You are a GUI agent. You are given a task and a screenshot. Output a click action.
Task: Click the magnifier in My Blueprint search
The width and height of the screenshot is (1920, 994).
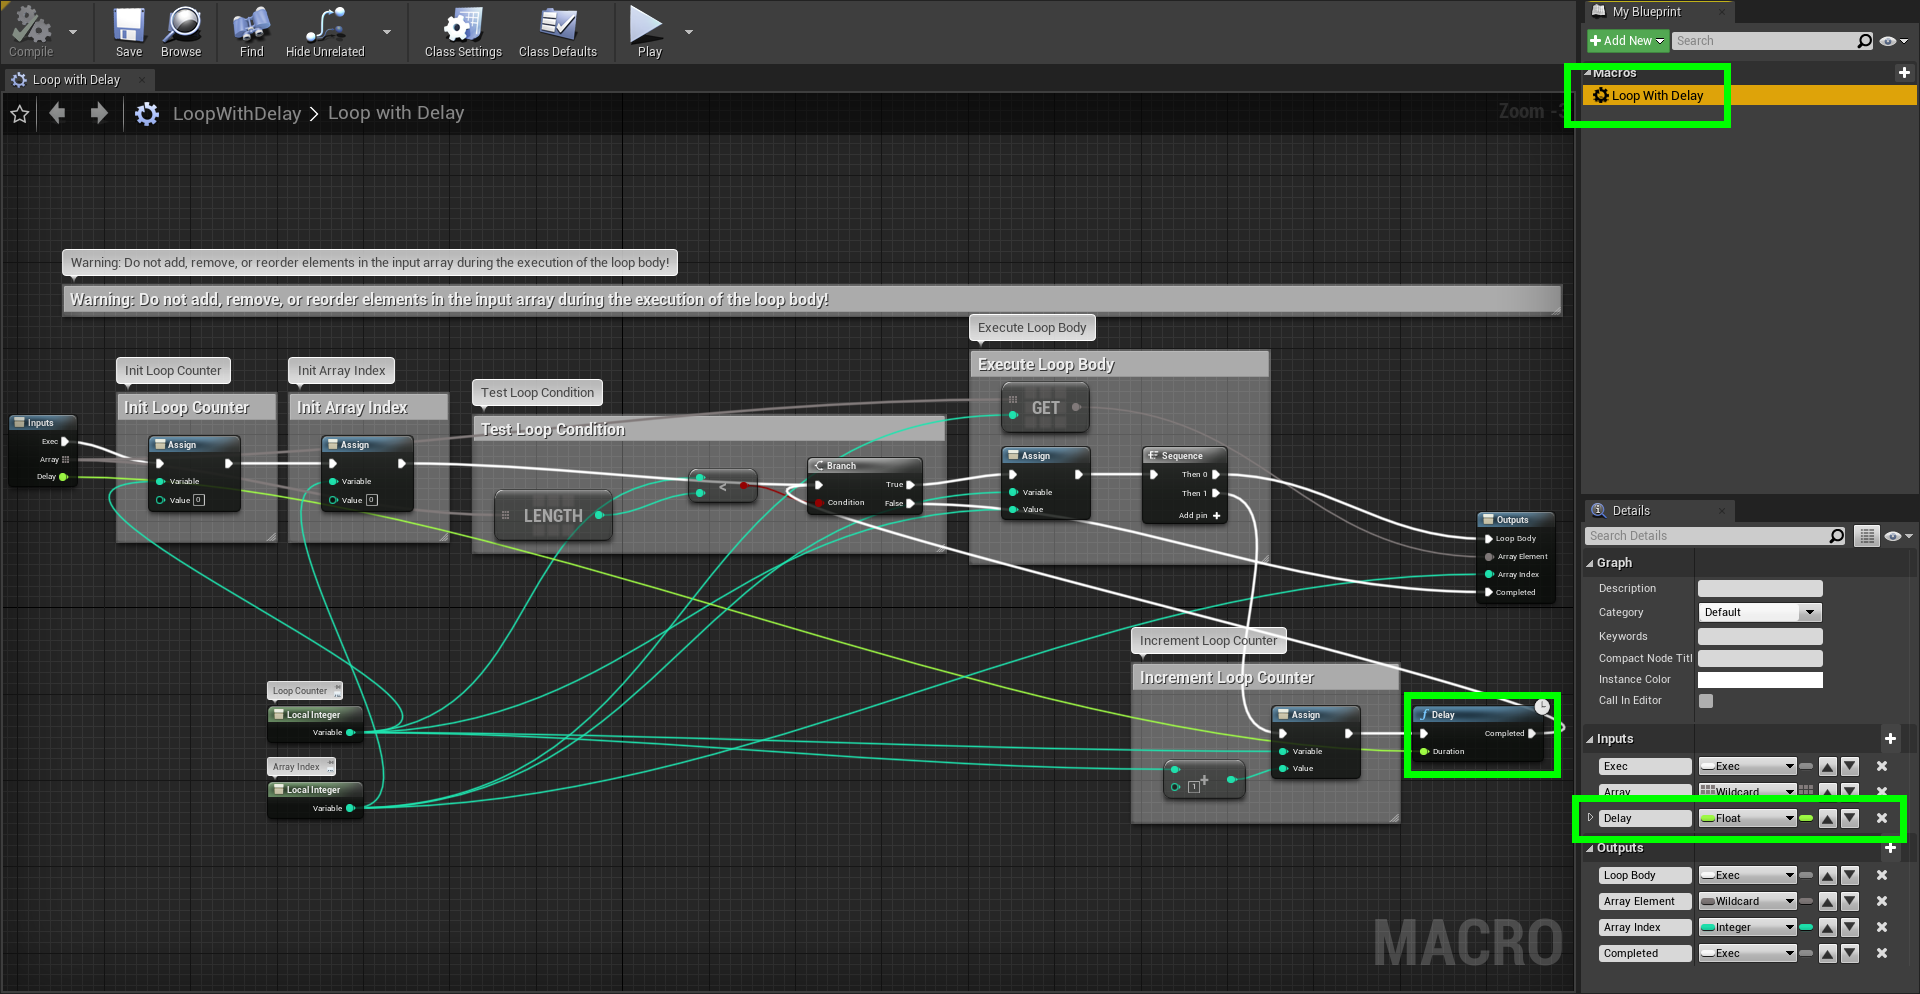pos(1864,41)
